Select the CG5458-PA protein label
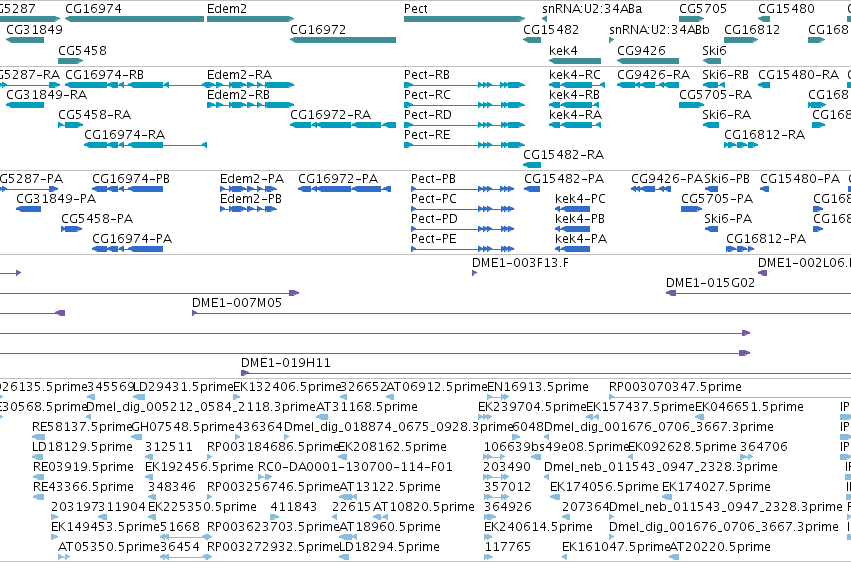Screen dimensions: 851x562 coord(97,219)
